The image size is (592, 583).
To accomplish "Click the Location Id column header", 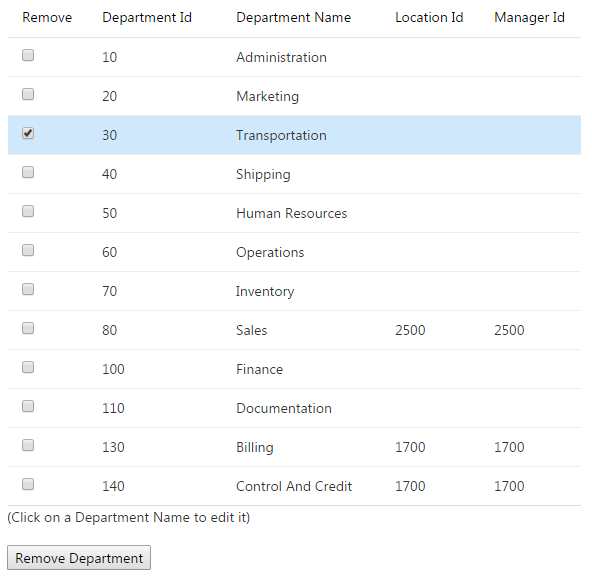I will click(x=429, y=17).
